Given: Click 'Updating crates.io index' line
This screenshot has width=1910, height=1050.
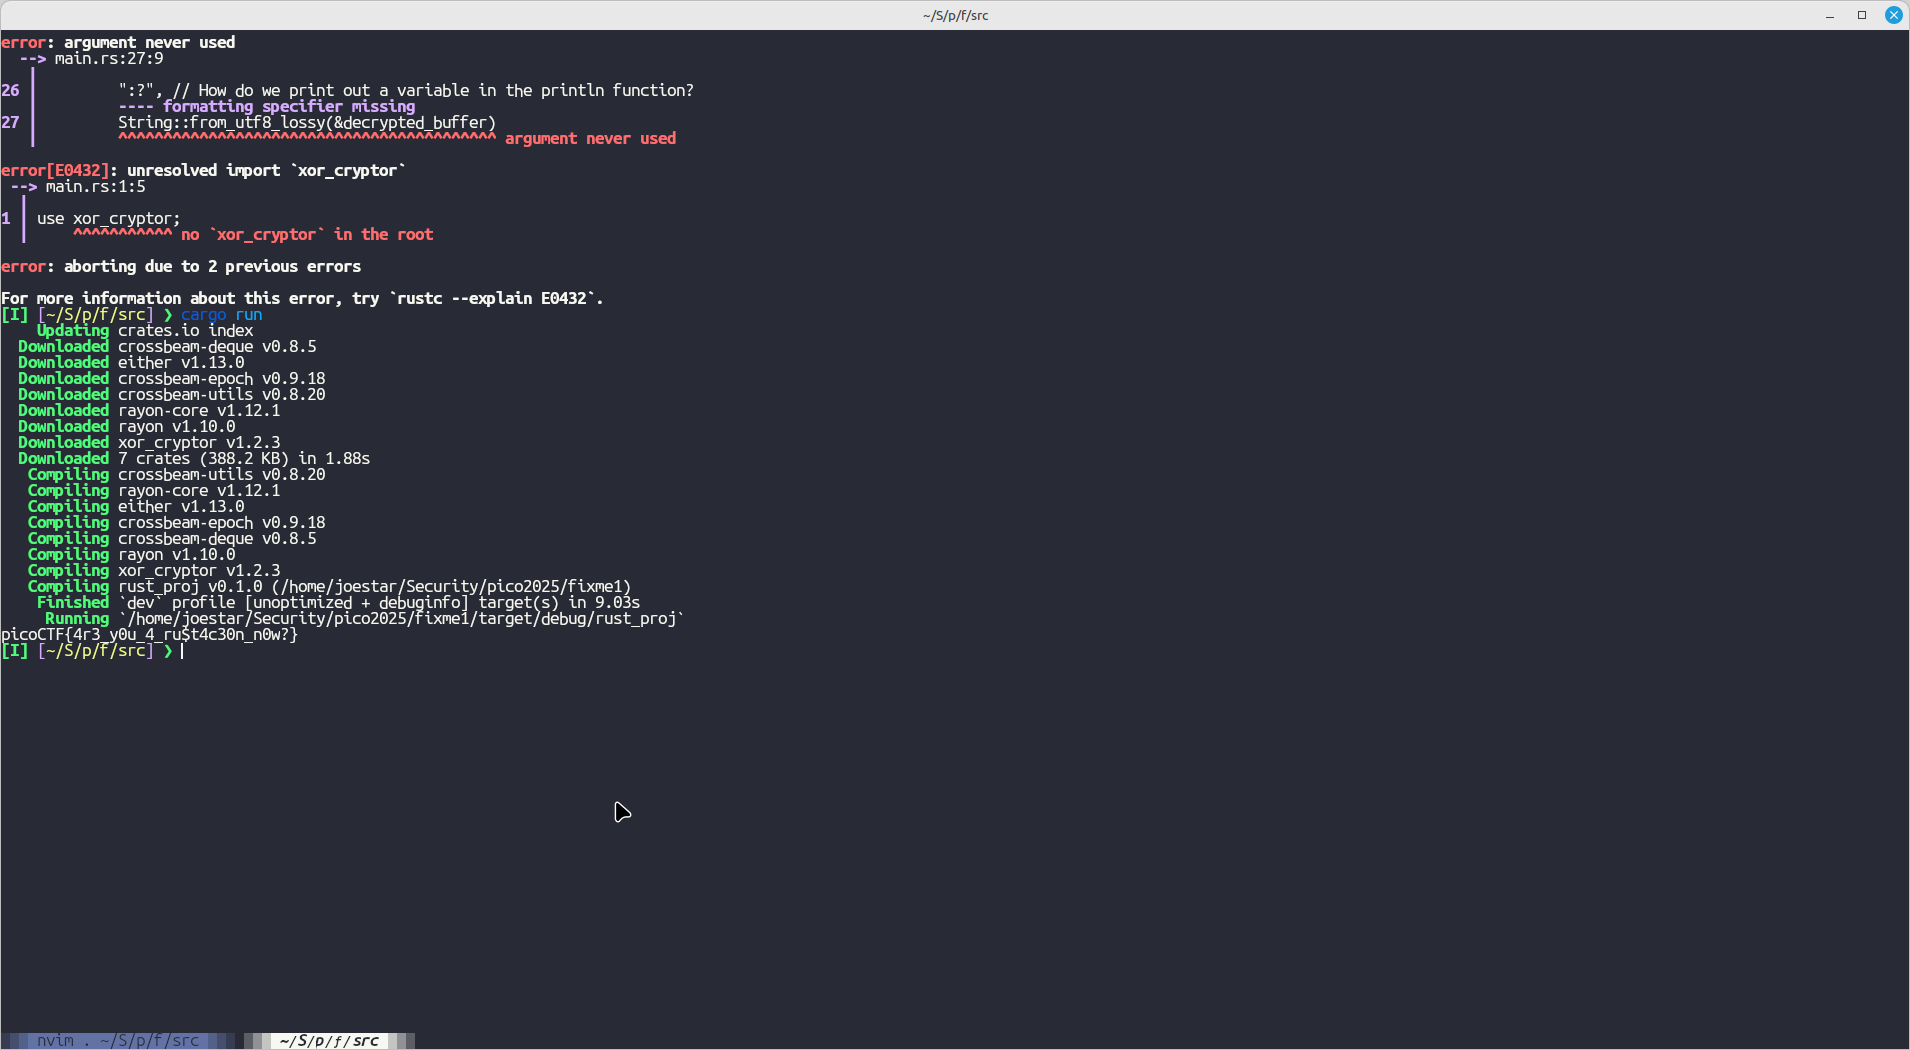Looking at the screenshot, I should pos(145,331).
